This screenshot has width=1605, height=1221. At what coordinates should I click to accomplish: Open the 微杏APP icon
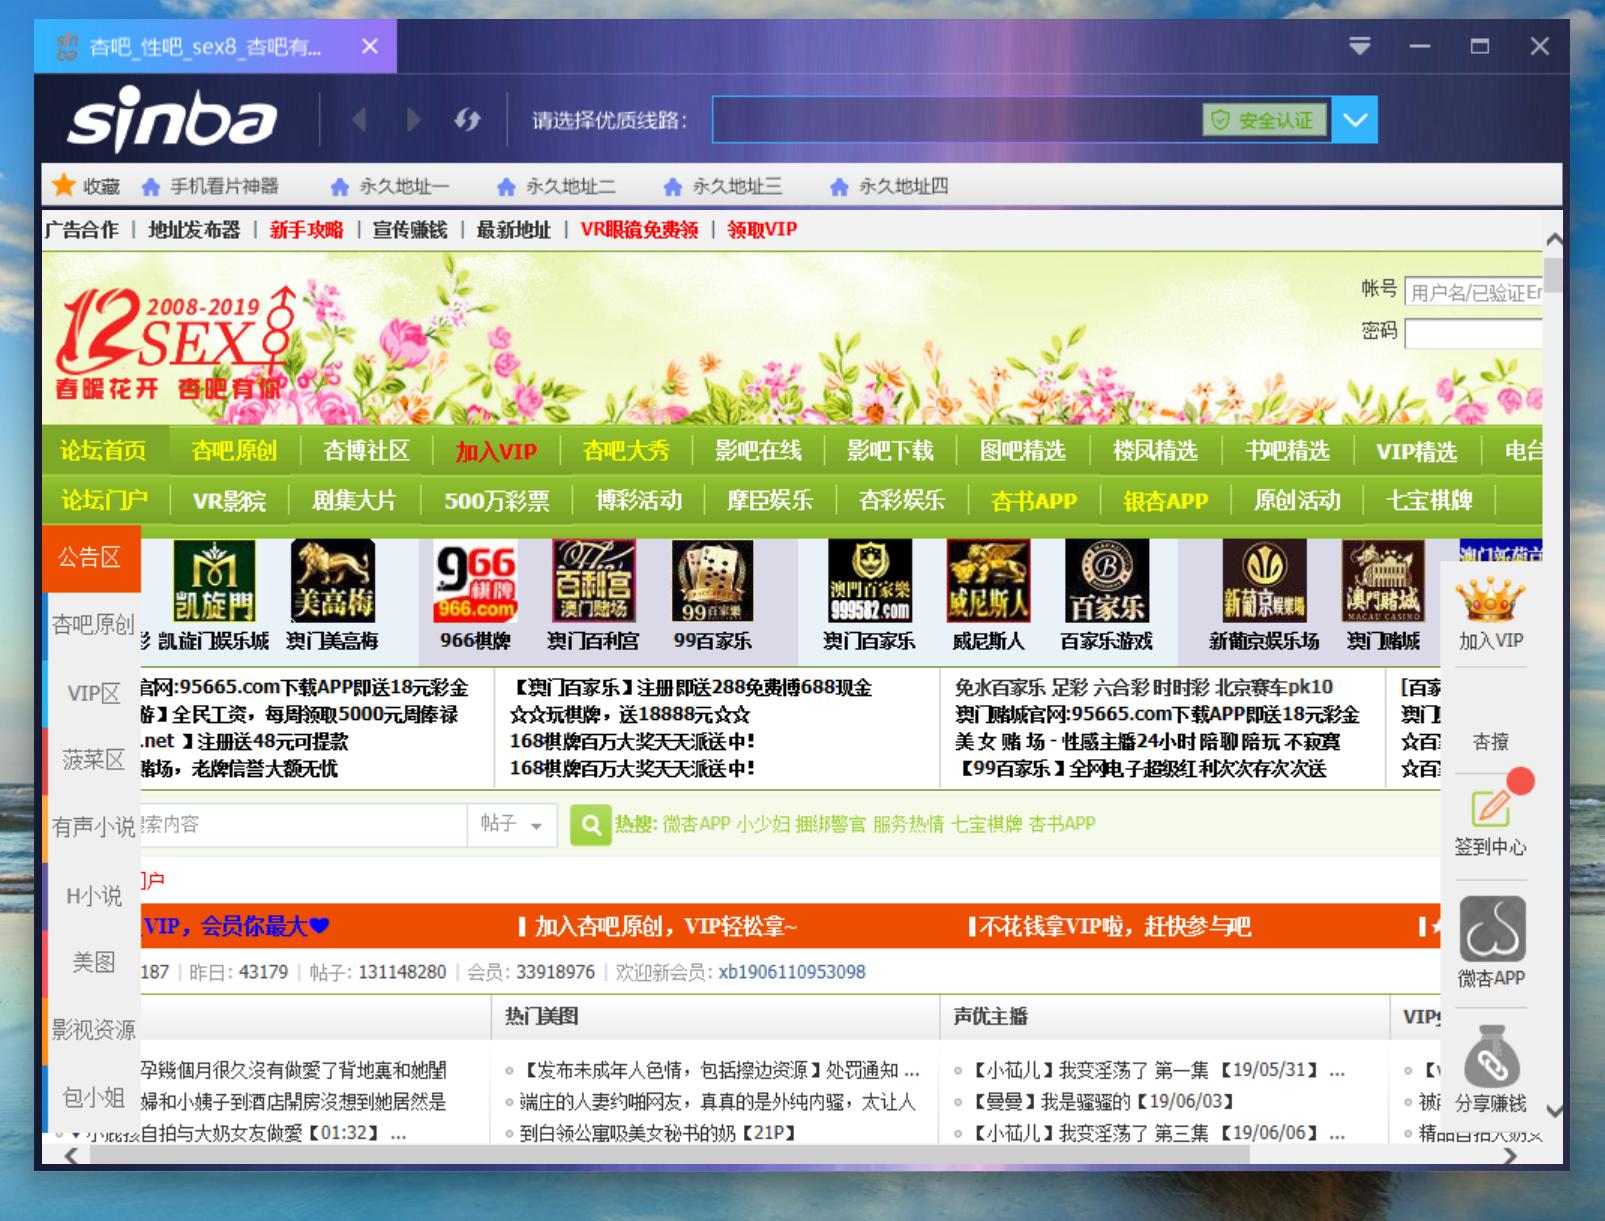1492,928
